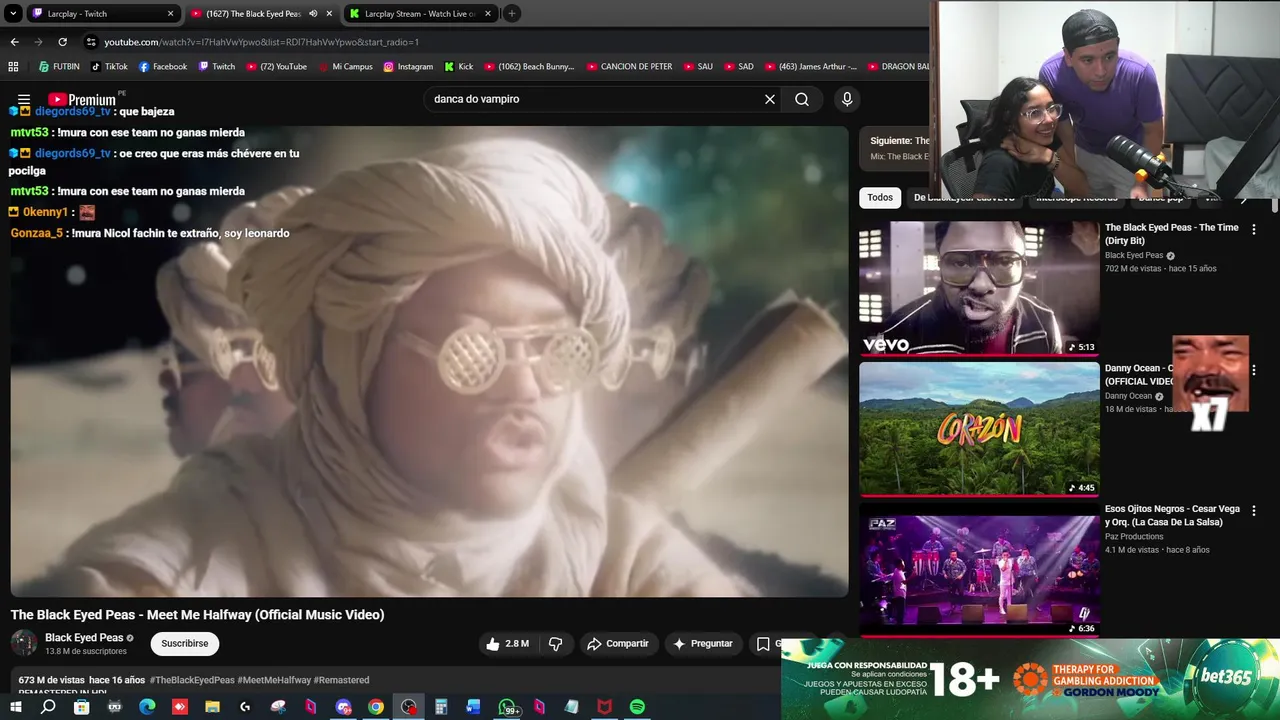
Task: Open the YouTube hamburger guide menu
Action: pyautogui.click(x=24, y=99)
